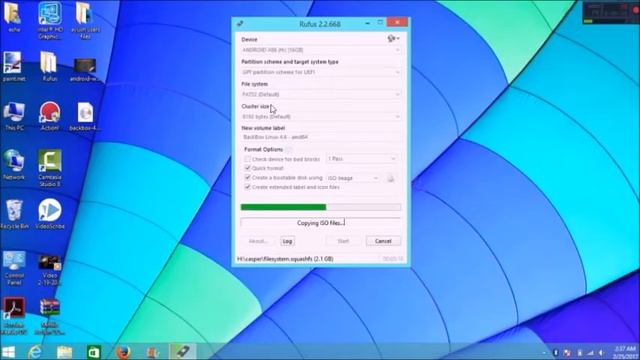Click the filesystem.squashfs status bar text

coord(285,259)
